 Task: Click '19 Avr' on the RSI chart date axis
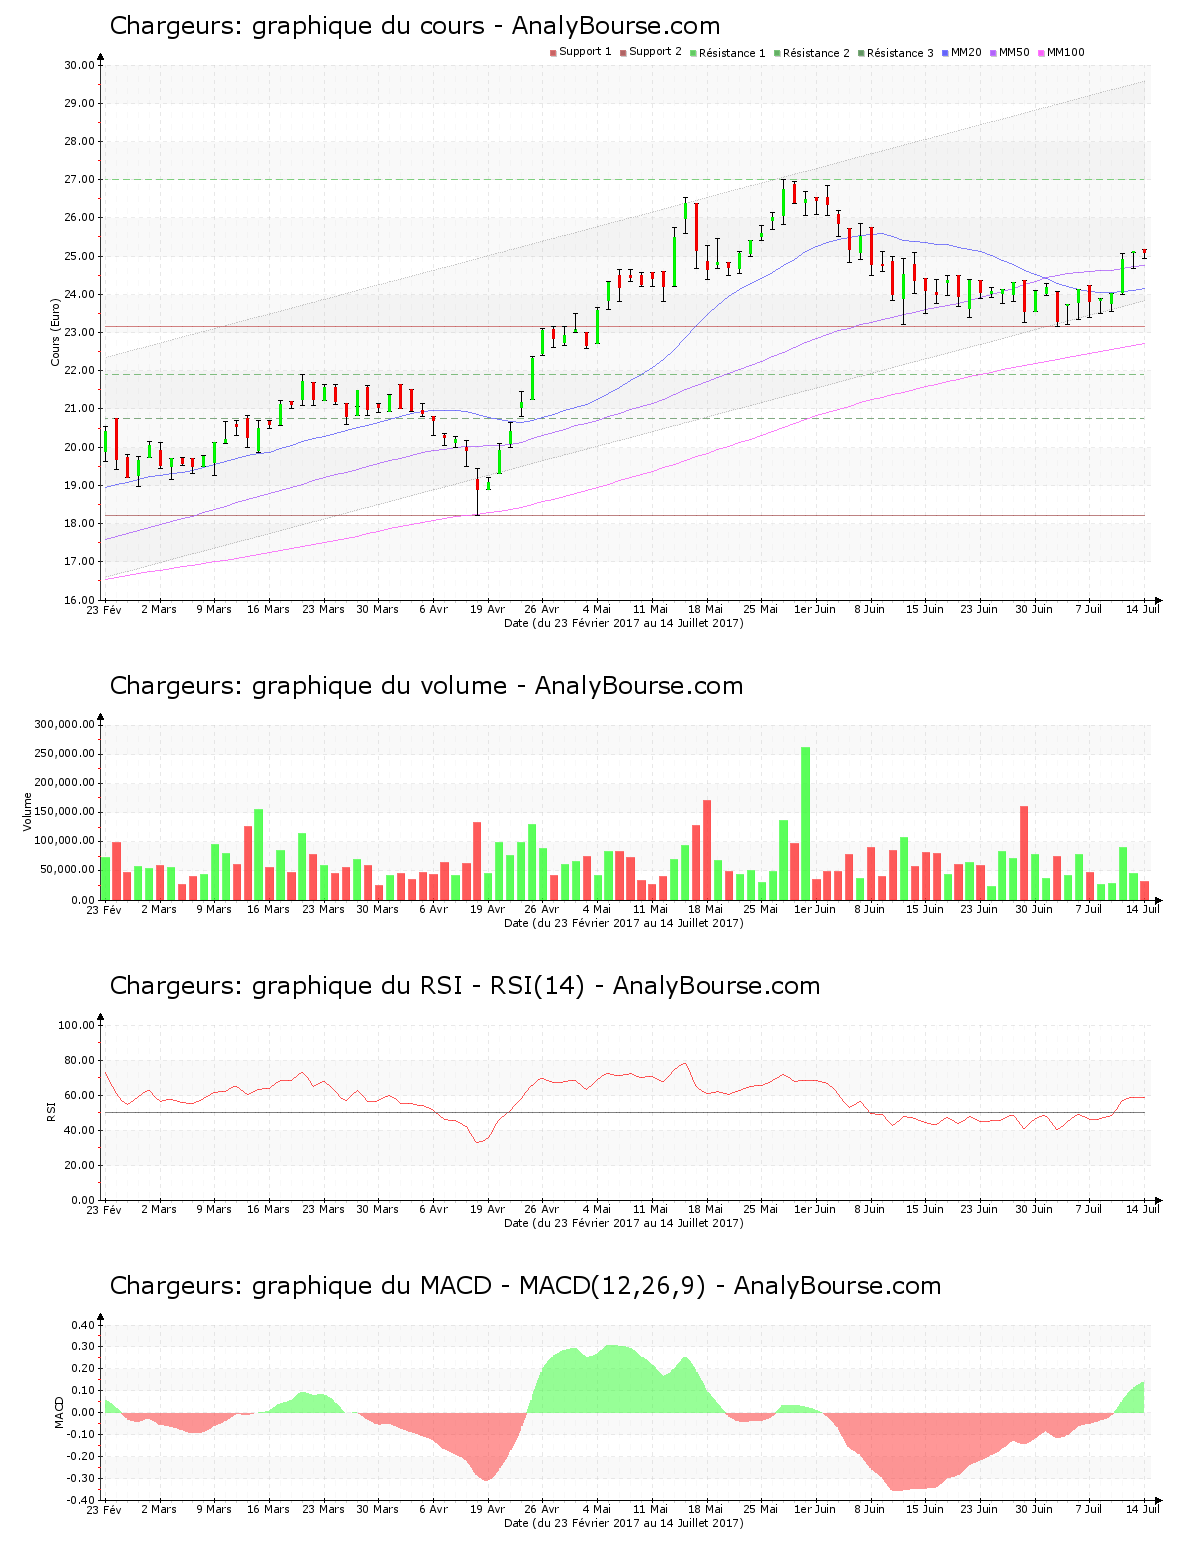pos(487,1209)
